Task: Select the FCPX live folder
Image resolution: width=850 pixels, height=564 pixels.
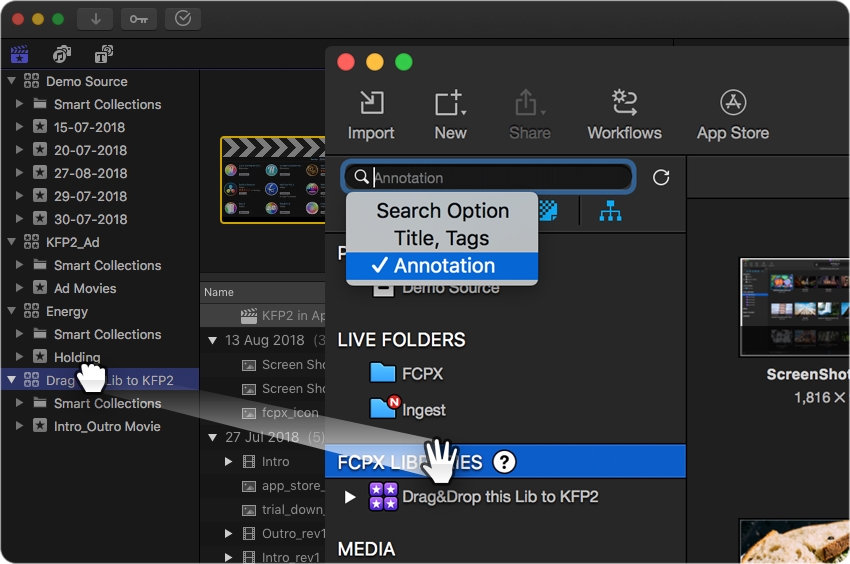Action: click(406, 374)
